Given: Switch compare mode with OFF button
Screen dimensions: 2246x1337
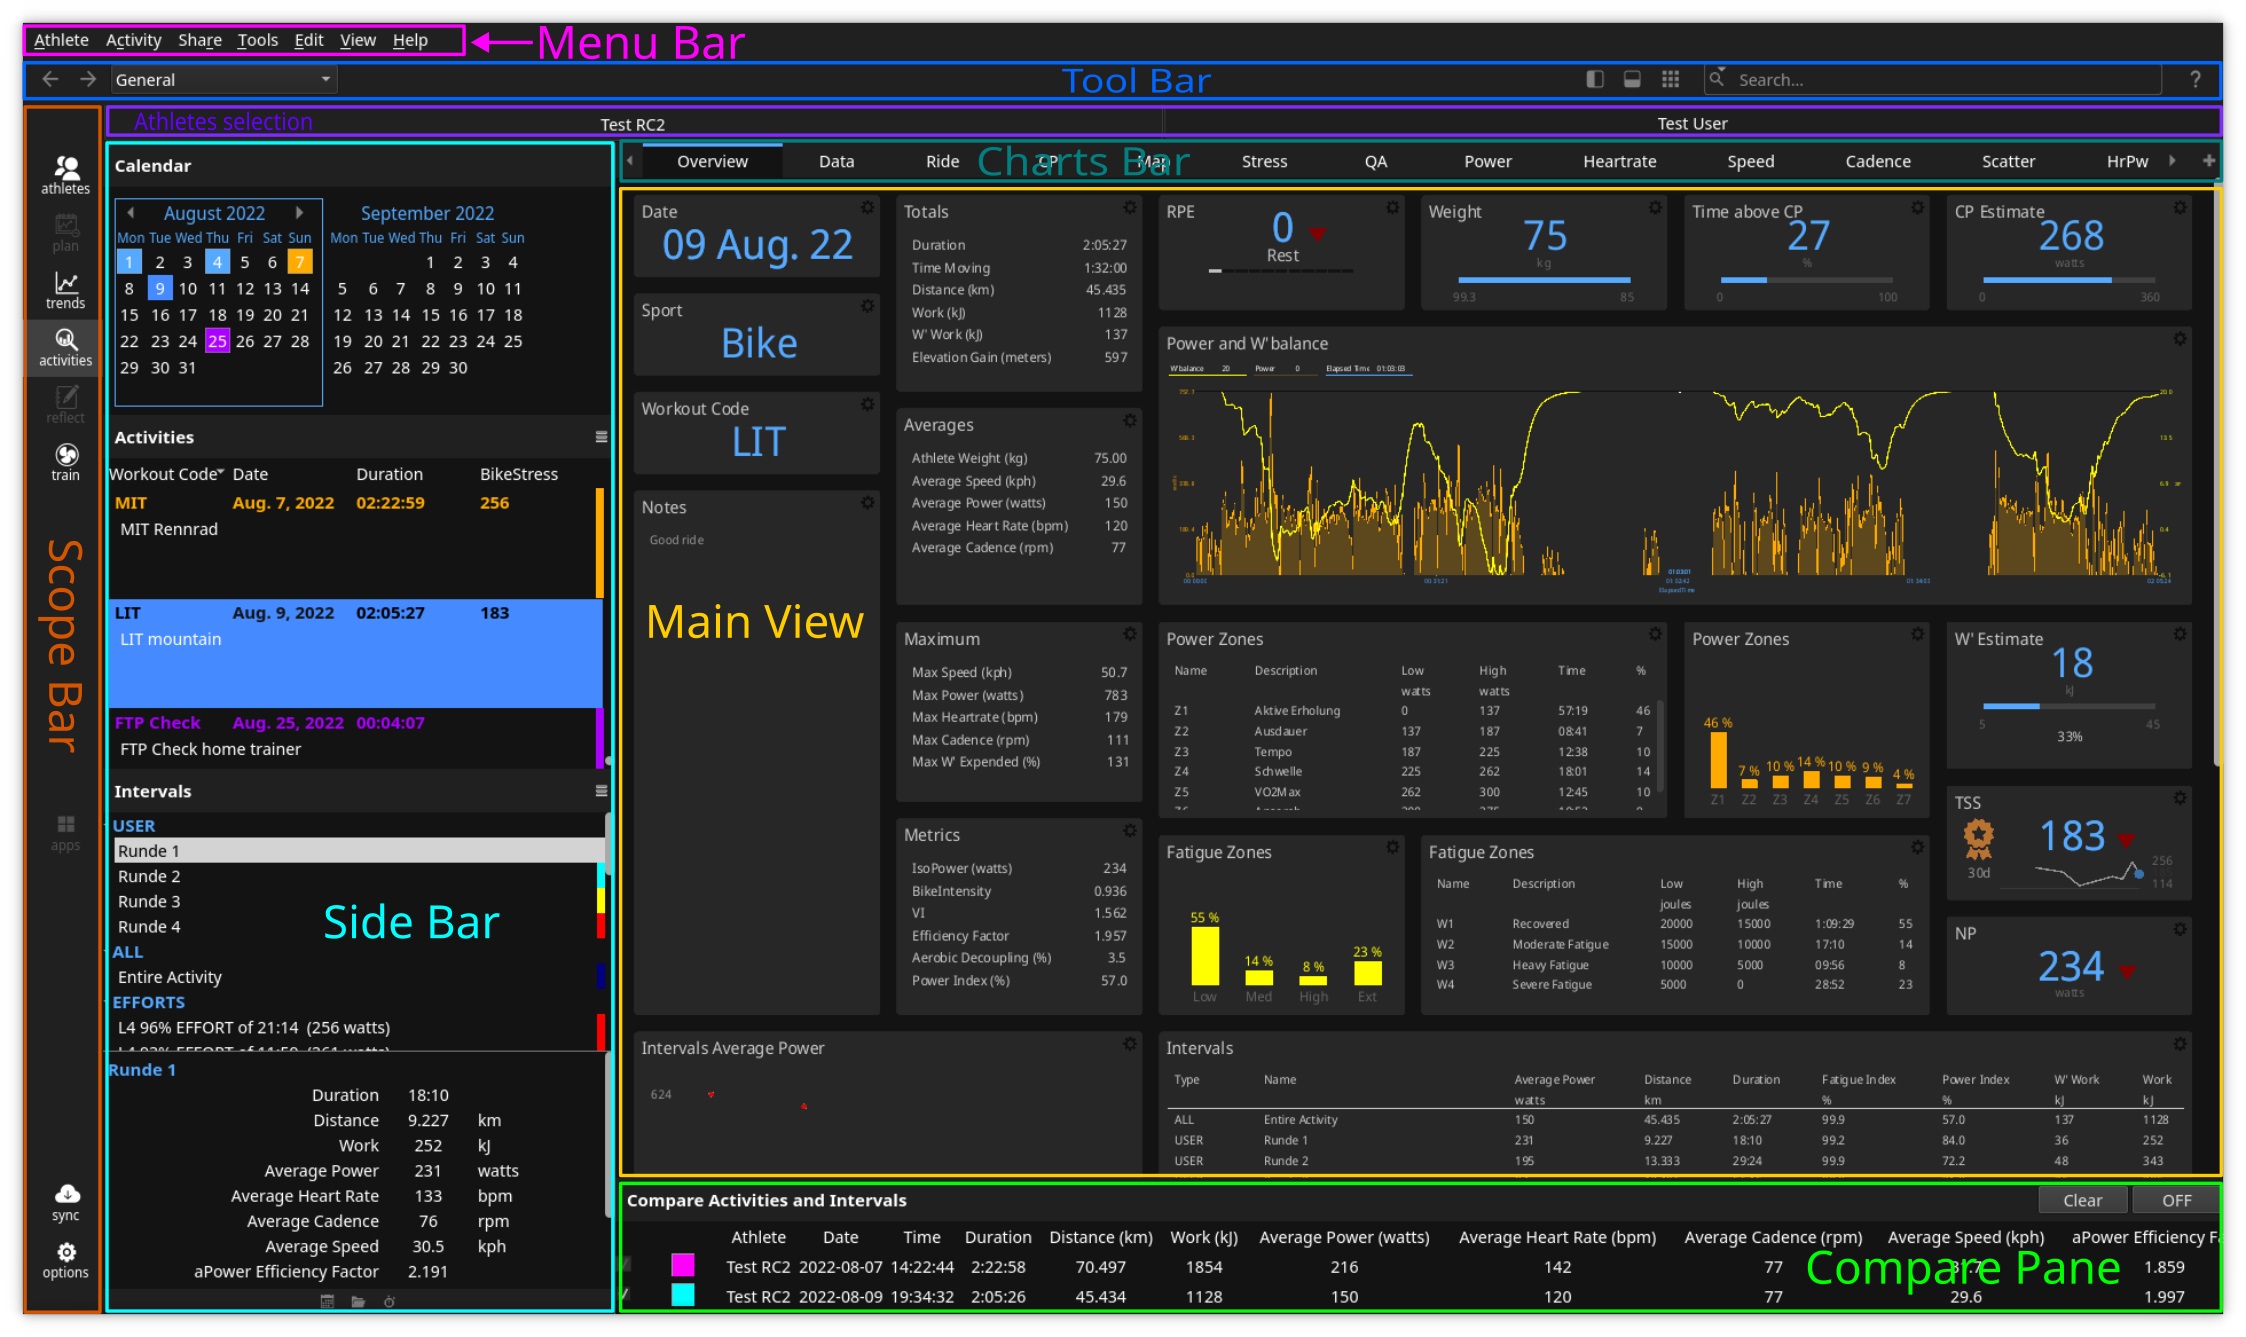Looking at the screenshot, I should pyautogui.click(x=2175, y=1200).
